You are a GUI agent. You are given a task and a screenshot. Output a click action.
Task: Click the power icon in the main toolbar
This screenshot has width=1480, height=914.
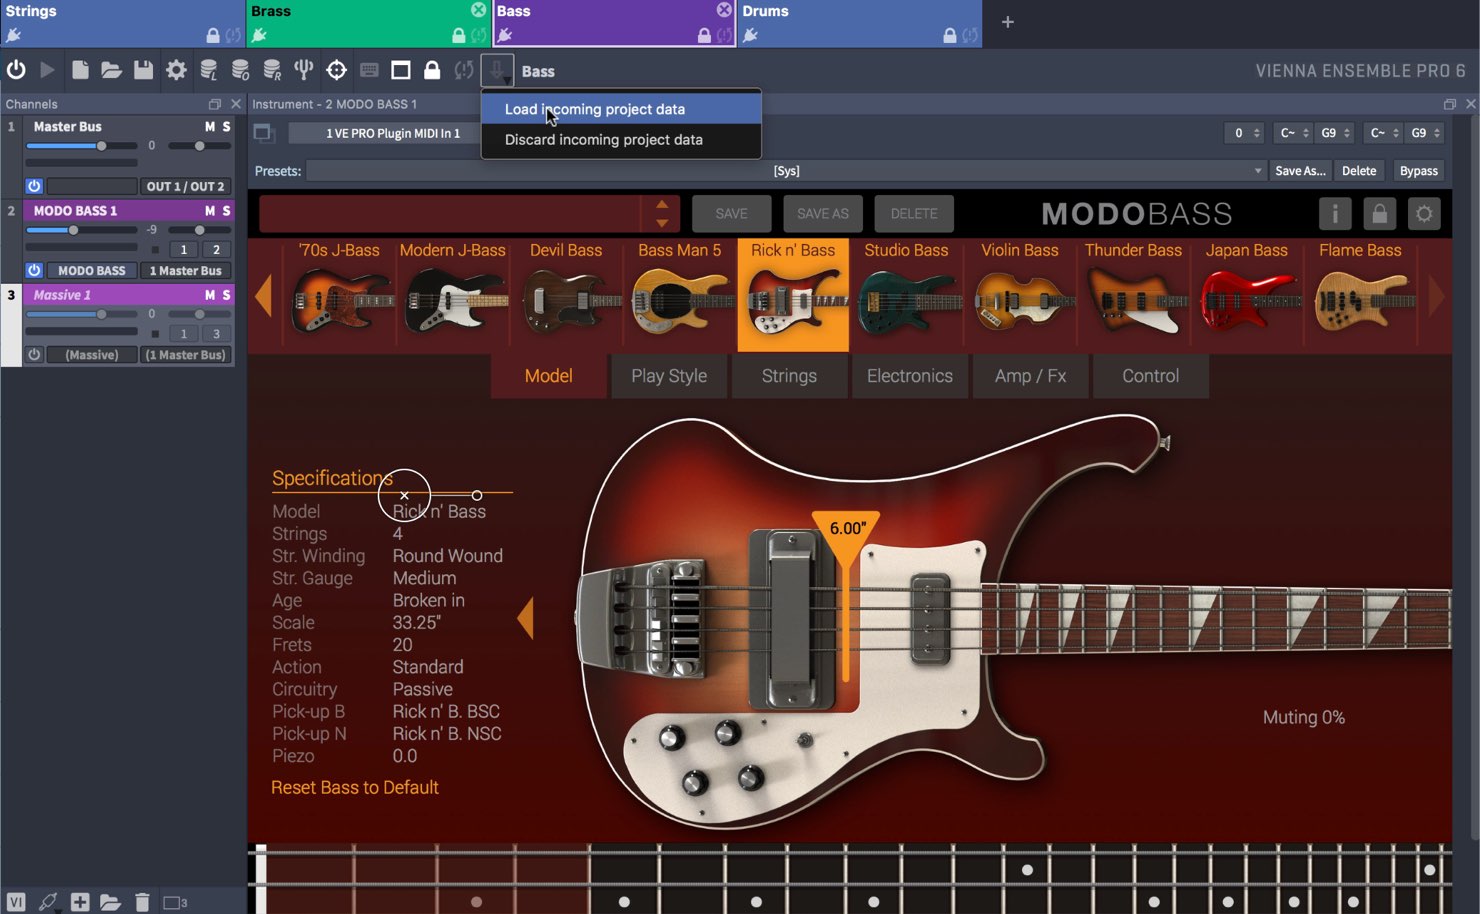[16, 70]
